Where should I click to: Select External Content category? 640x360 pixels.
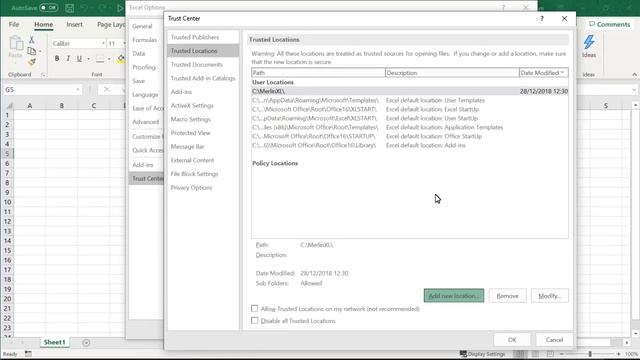(x=203, y=160)
